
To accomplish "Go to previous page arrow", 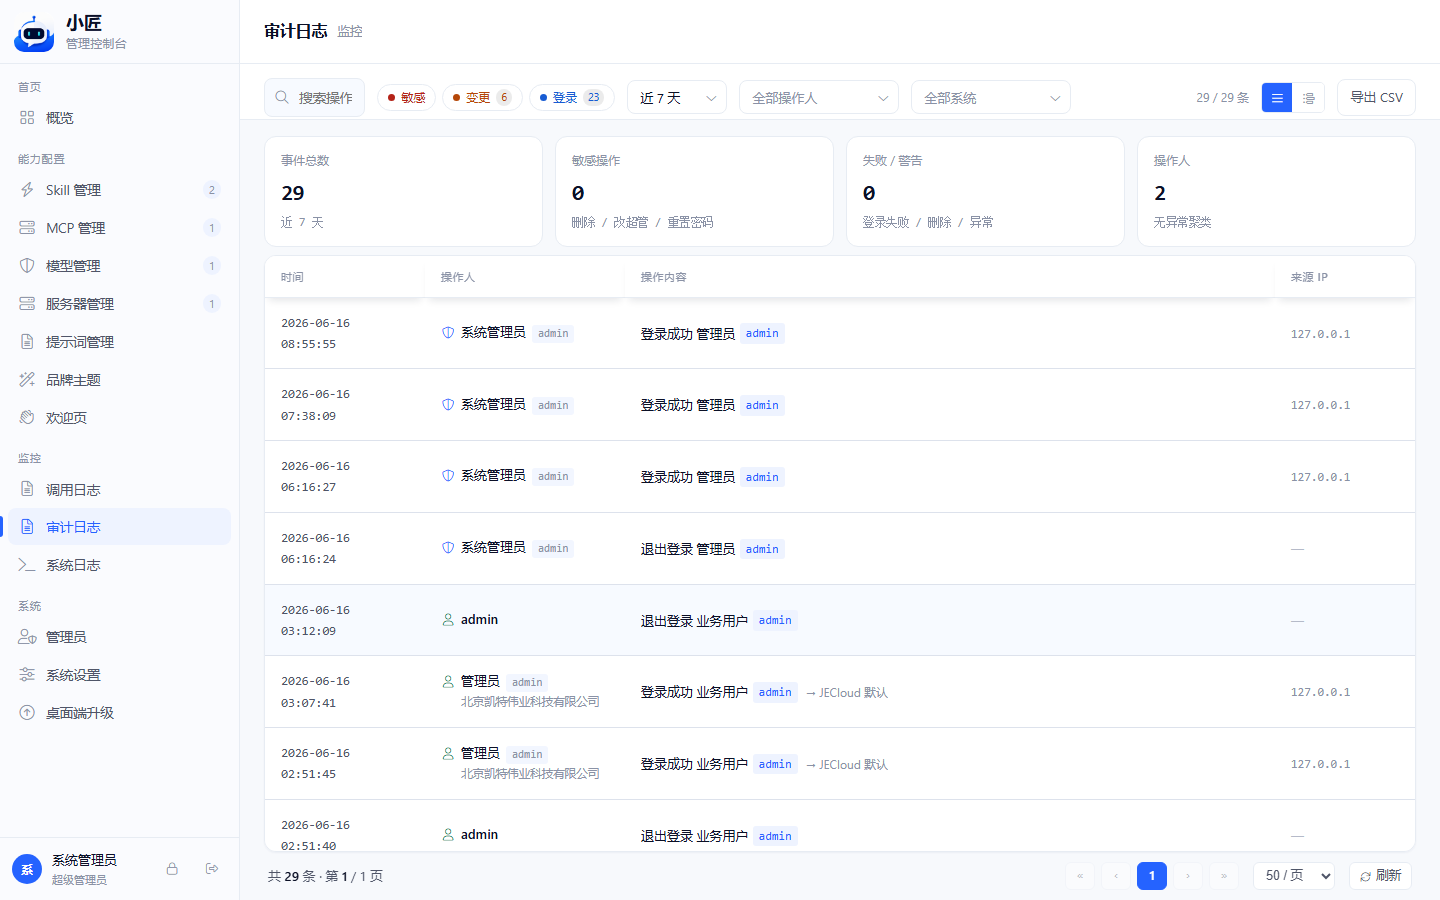I will [x=1116, y=876].
